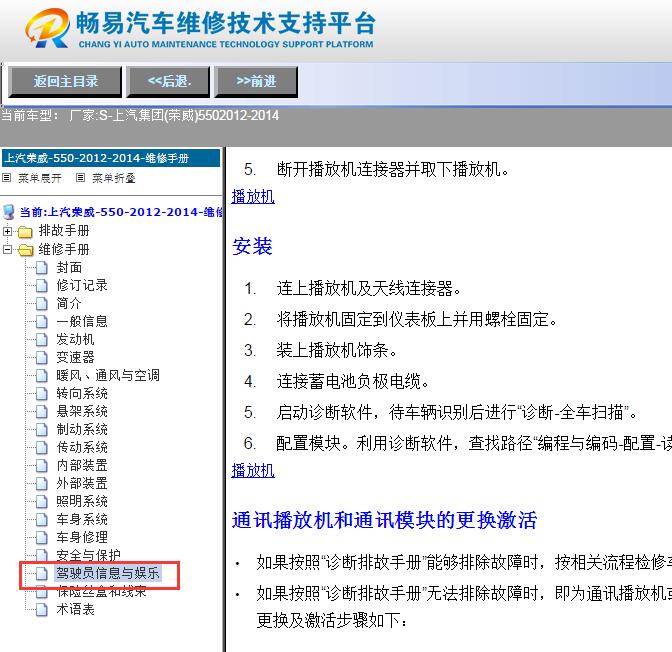Screen dimensions: 672x652
Task: Click the 上汽荣威-550-2012-2014-维修手册 panel title bar
Action: pyautogui.click(x=111, y=158)
